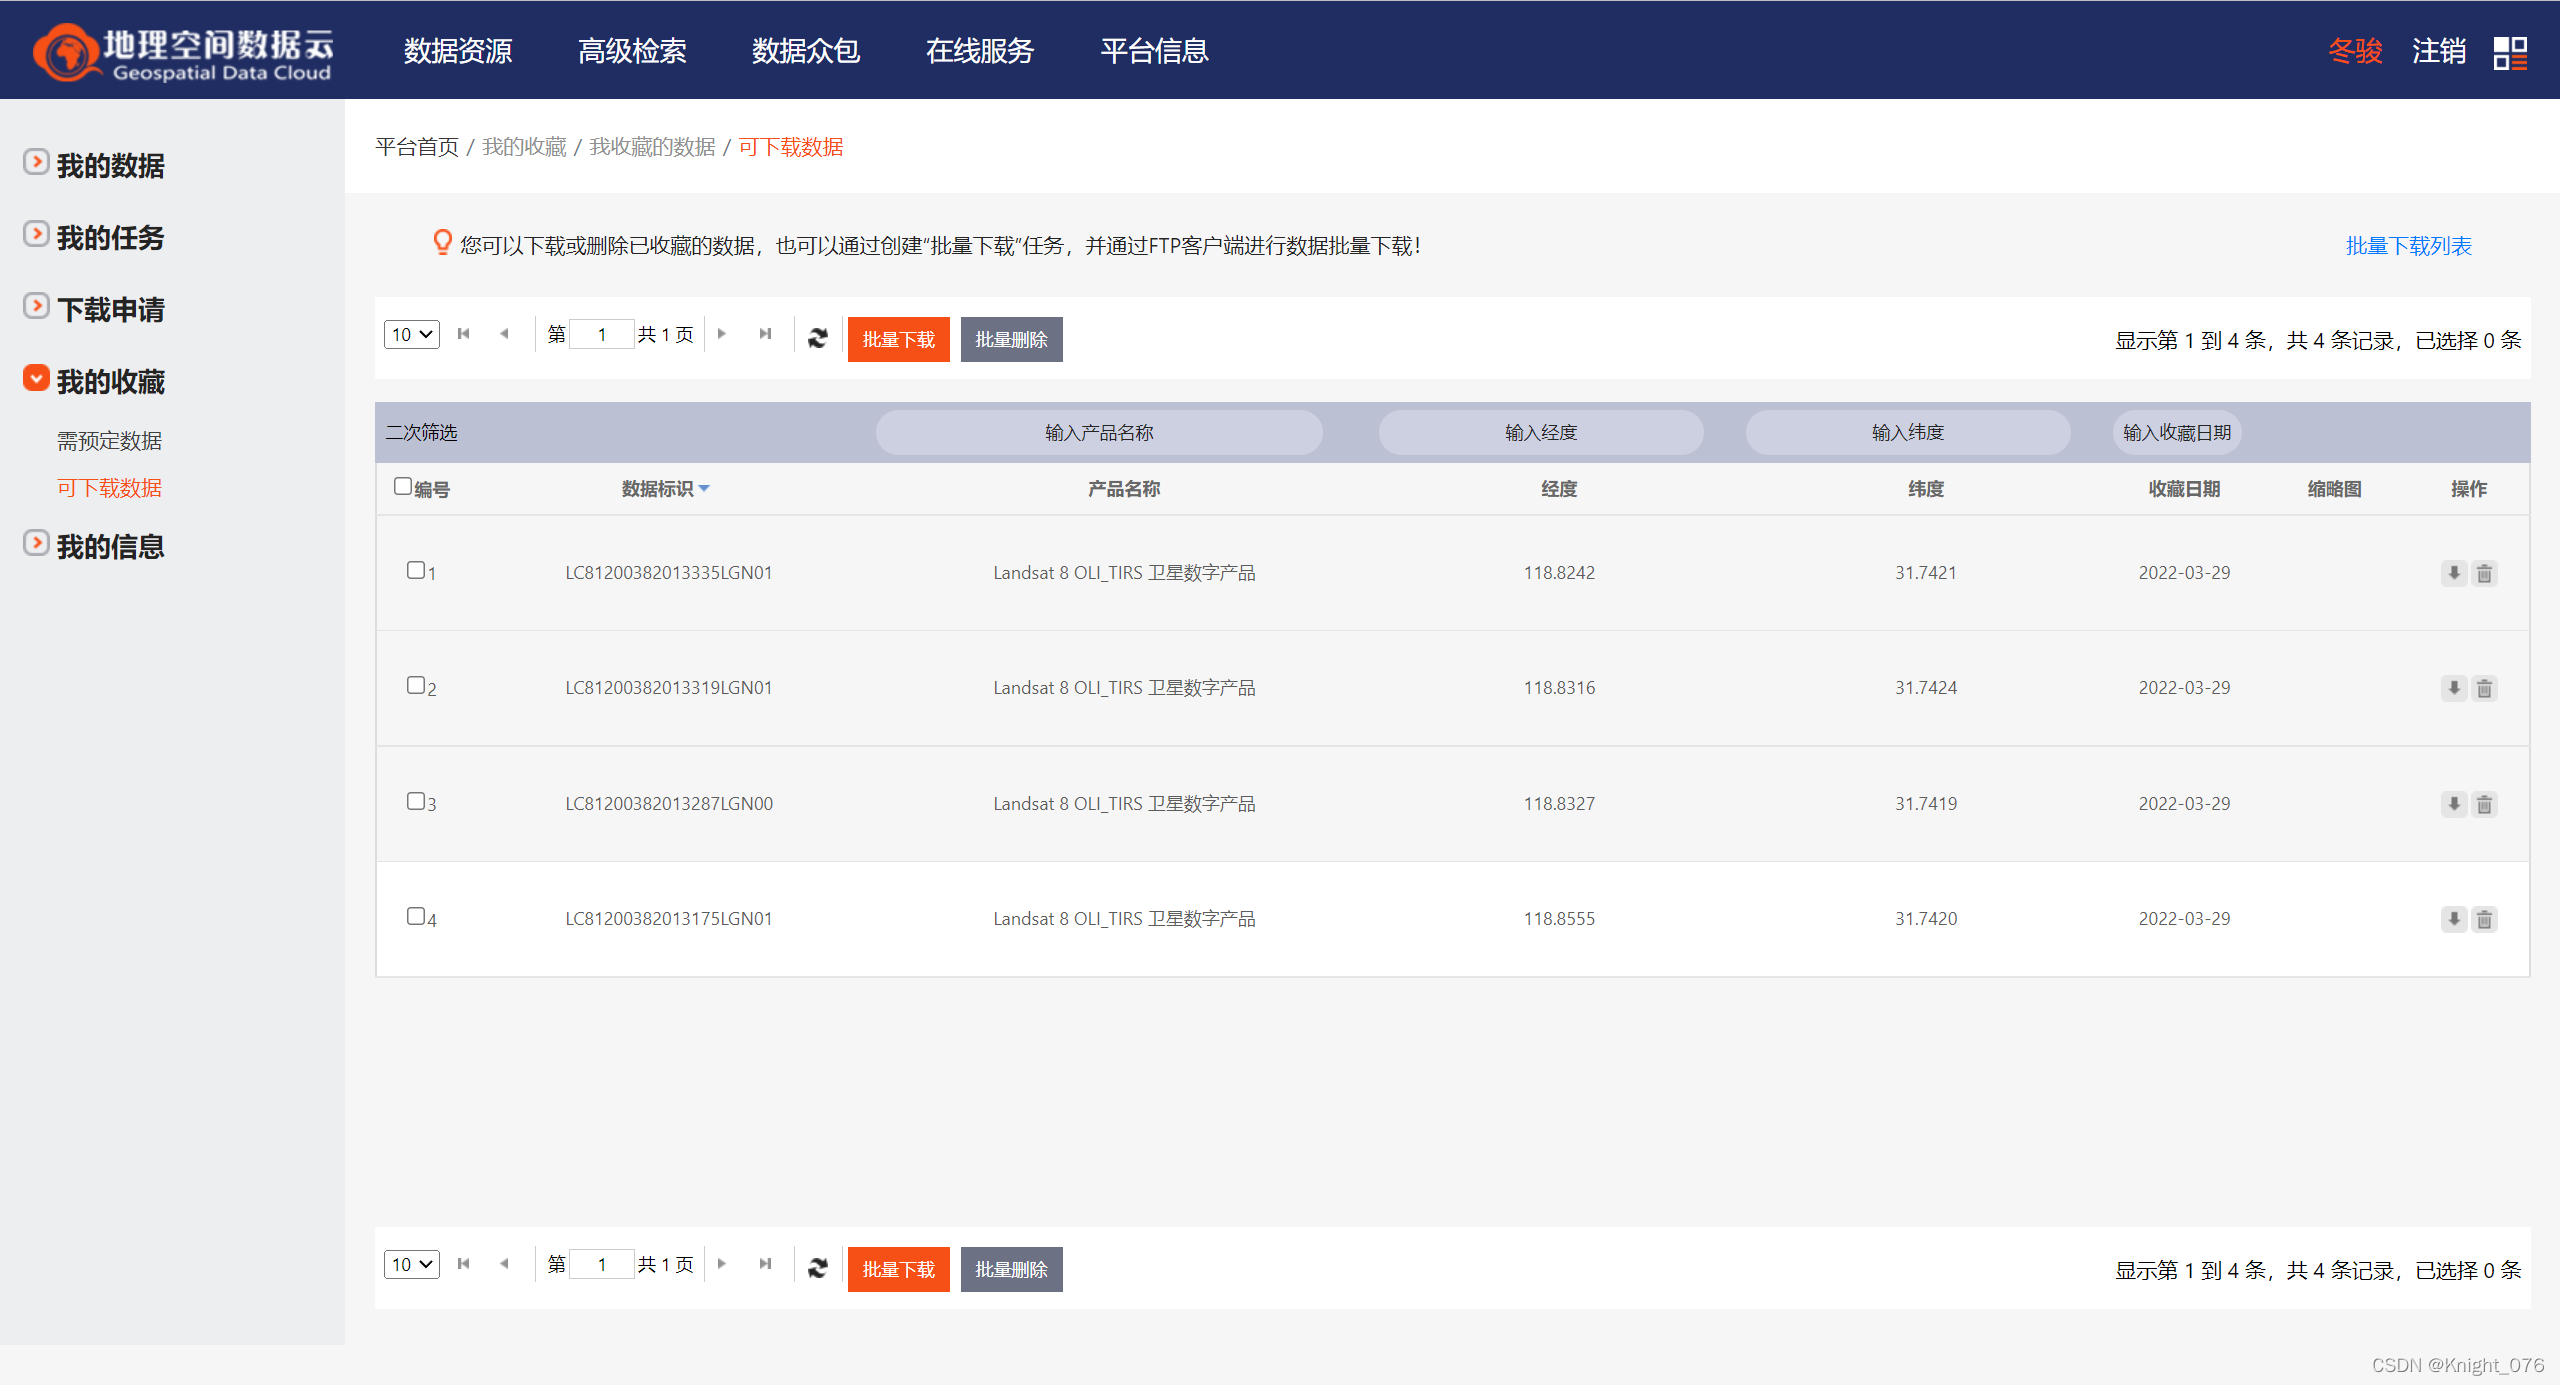Click download icon for row 3
The height and width of the screenshot is (1385, 2560).
(2453, 804)
